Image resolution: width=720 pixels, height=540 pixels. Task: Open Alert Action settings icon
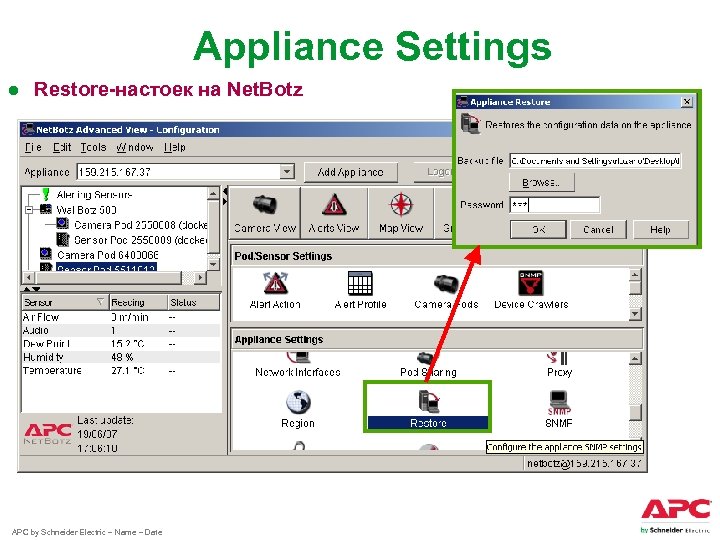coord(275,290)
